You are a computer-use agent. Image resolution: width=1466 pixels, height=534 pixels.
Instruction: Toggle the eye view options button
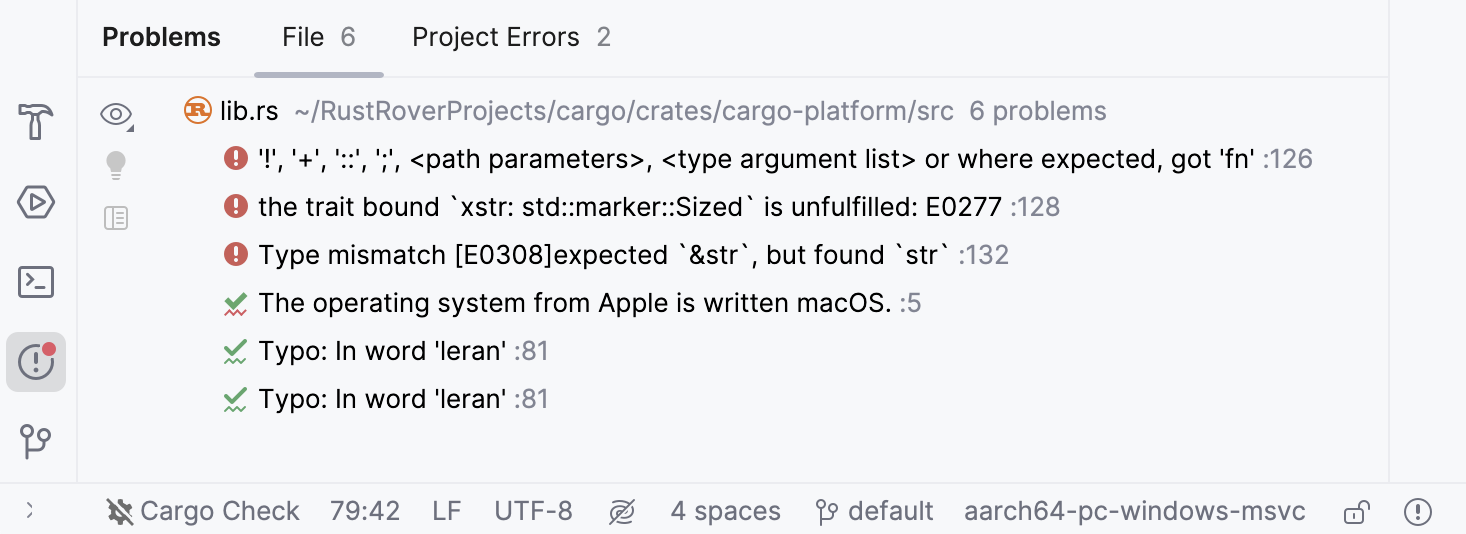pos(117,115)
